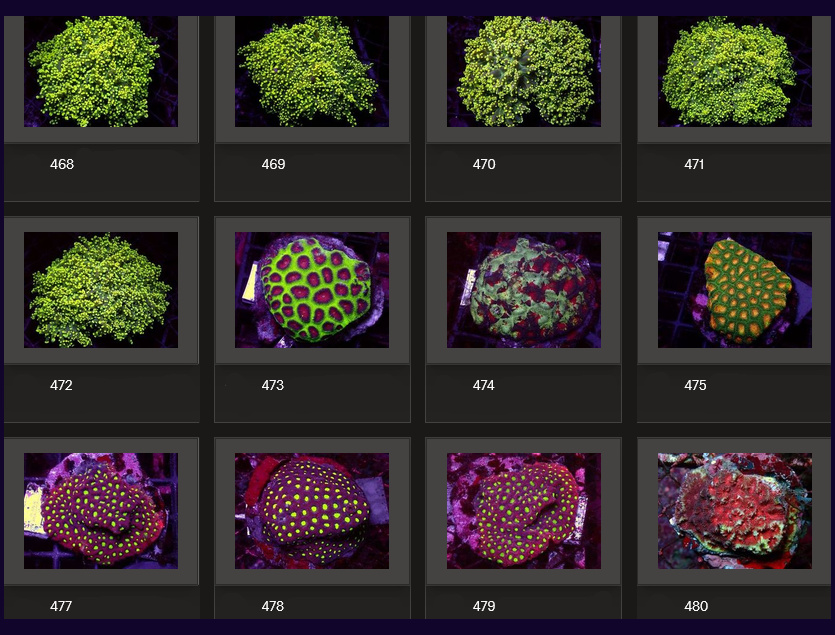Select the caption text 469
835x635 pixels.
[x=273, y=164]
